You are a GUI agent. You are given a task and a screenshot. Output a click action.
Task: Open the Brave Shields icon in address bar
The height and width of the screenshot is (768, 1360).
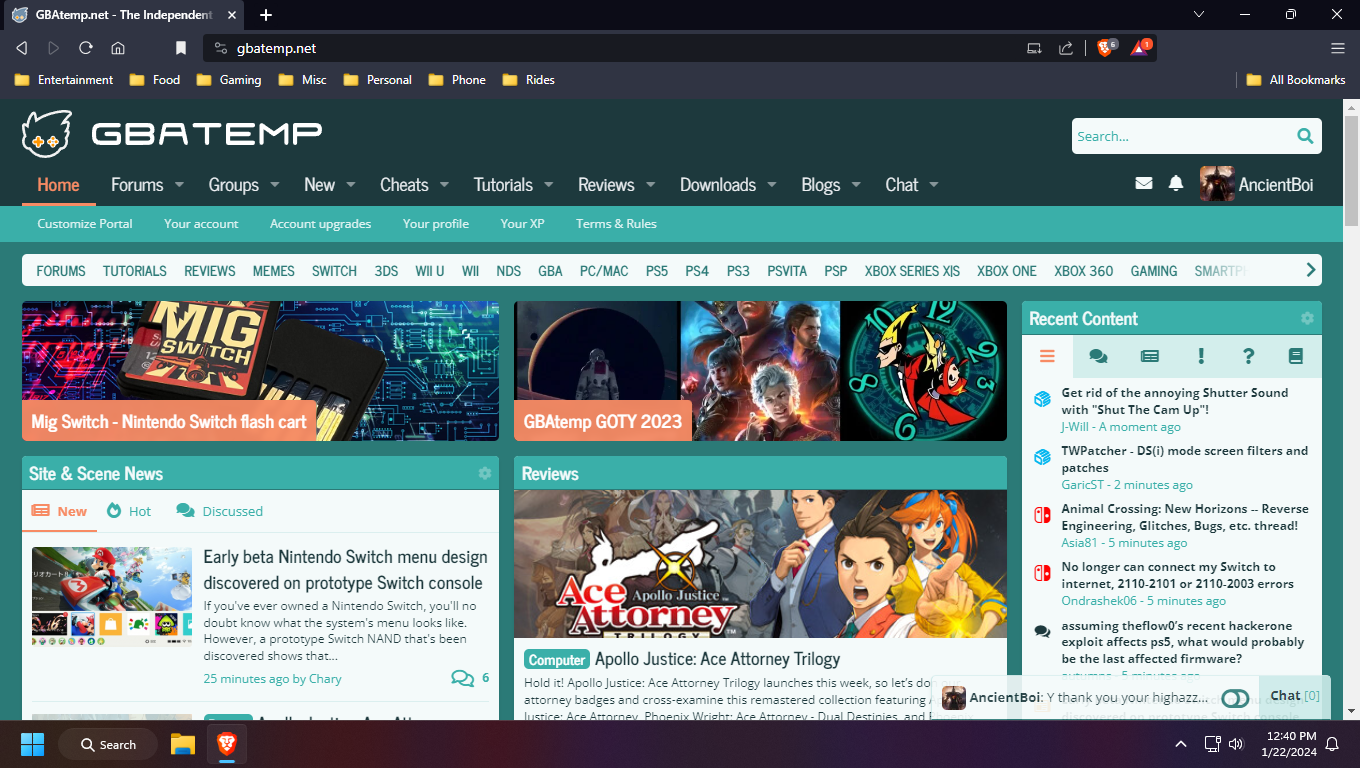coord(1106,48)
